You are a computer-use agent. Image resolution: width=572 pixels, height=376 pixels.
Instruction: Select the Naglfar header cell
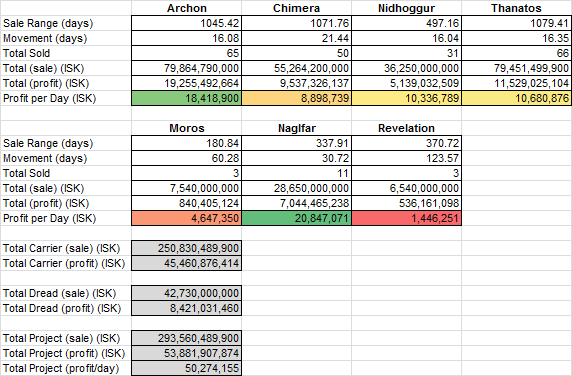click(x=296, y=128)
